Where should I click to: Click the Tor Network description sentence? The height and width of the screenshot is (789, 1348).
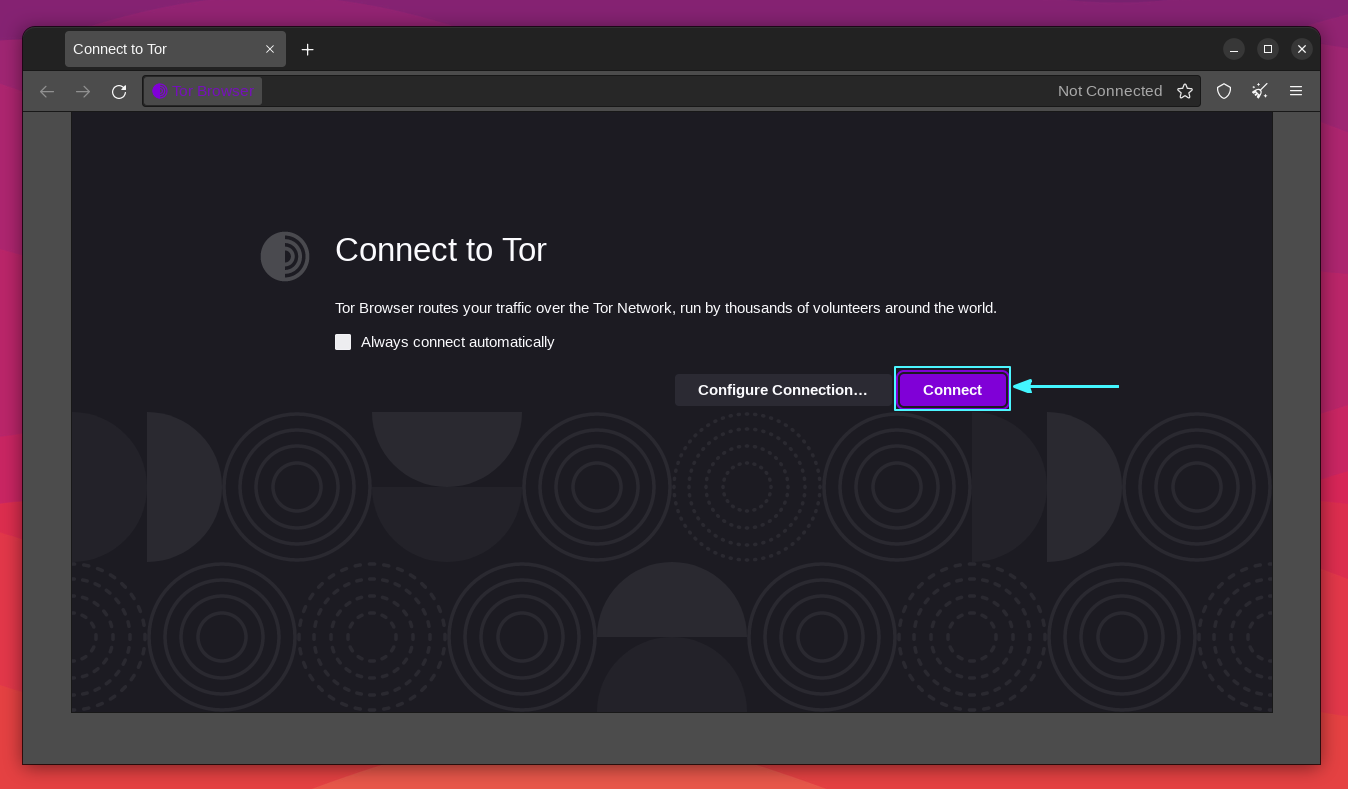click(666, 308)
